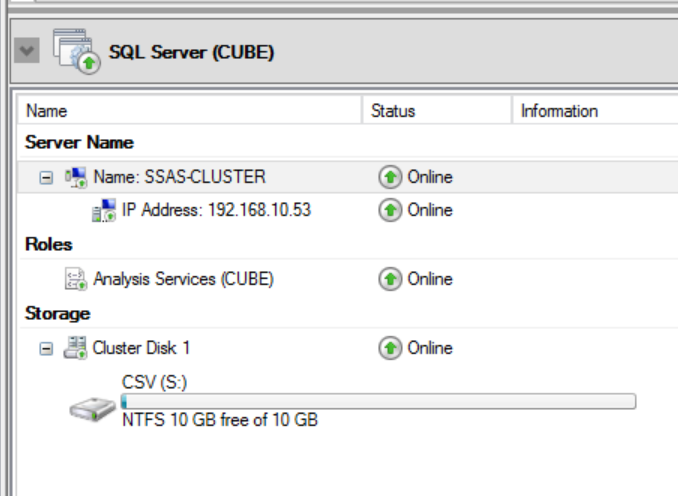Collapse the SSAS-CLUSTER name tree node

46,178
